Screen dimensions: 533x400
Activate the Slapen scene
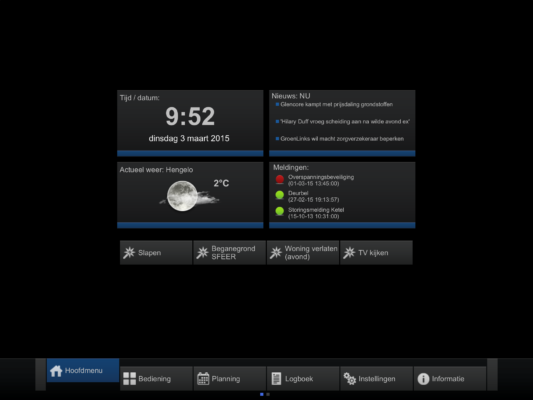(x=156, y=253)
